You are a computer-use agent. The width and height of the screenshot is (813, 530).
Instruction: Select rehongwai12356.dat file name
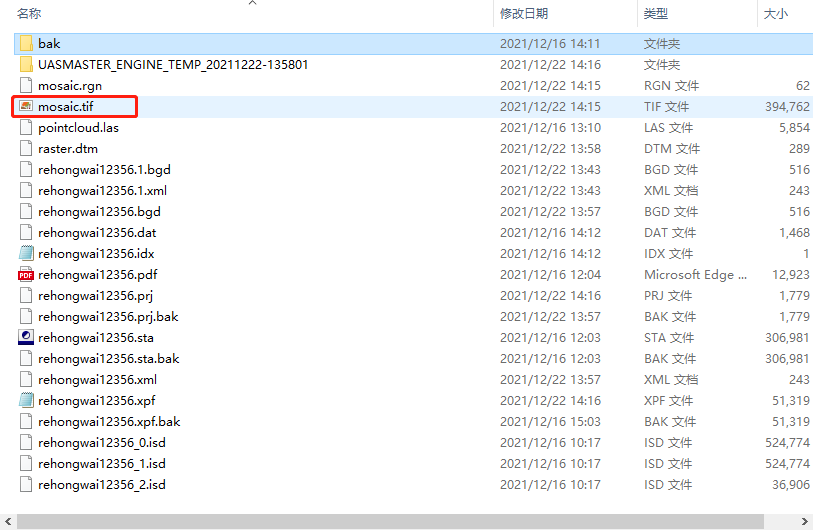click(97, 233)
